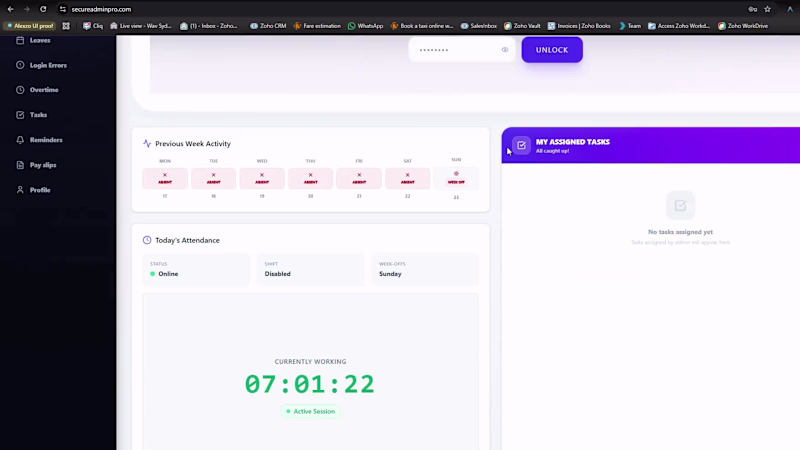Click the site info icon in address bar

tap(62, 9)
